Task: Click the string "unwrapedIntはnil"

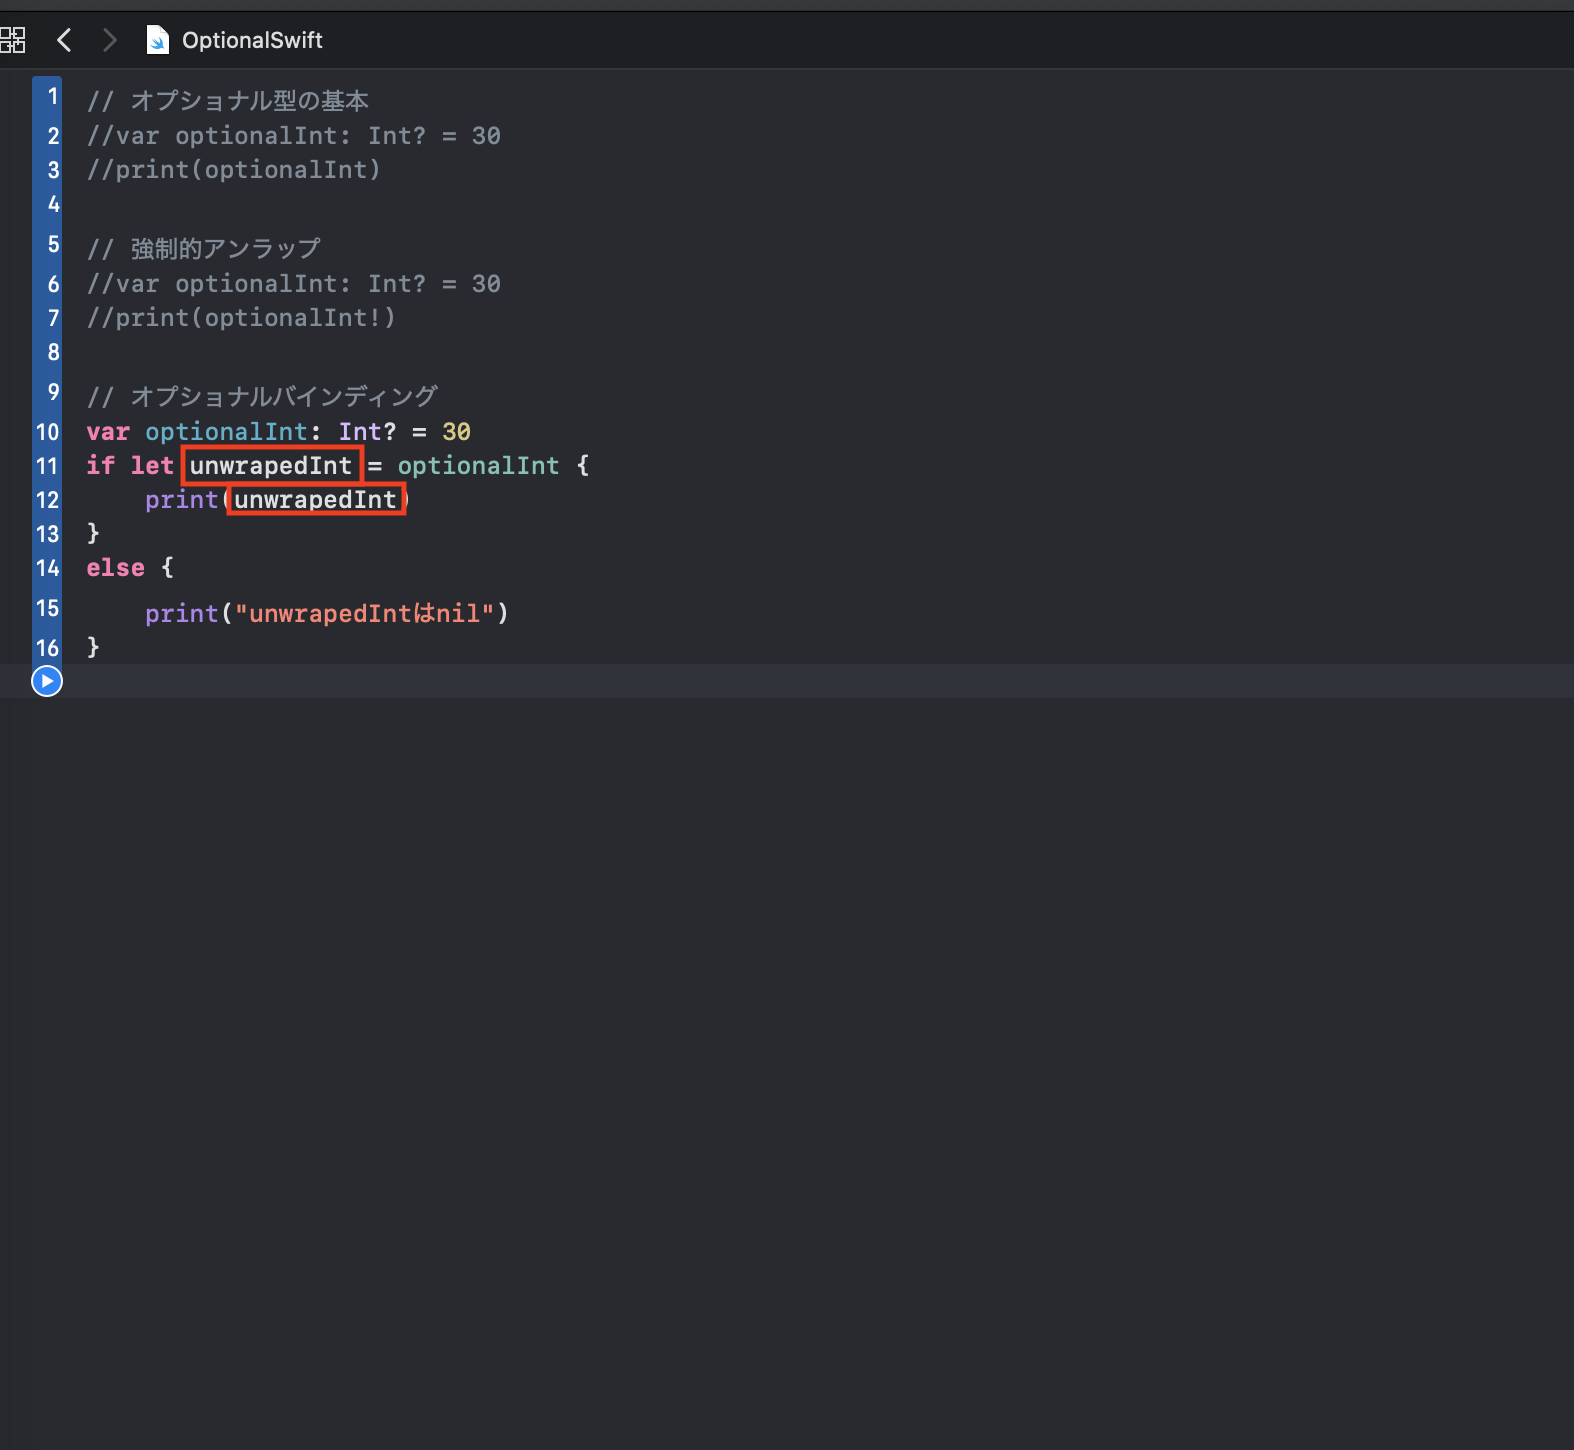Action: point(364,614)
